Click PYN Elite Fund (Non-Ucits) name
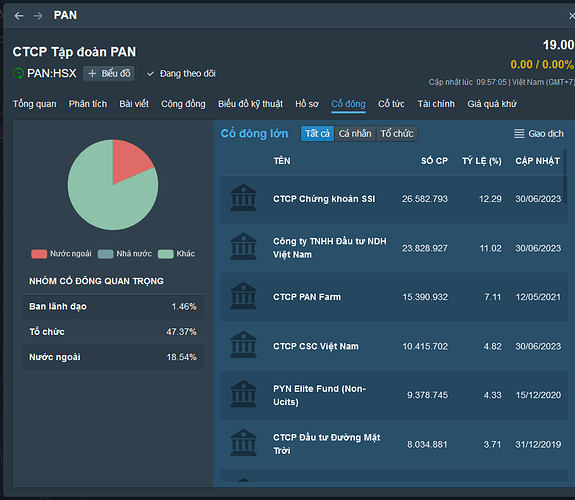Viewport: 575px width, 500px height. tap(319, 395)
